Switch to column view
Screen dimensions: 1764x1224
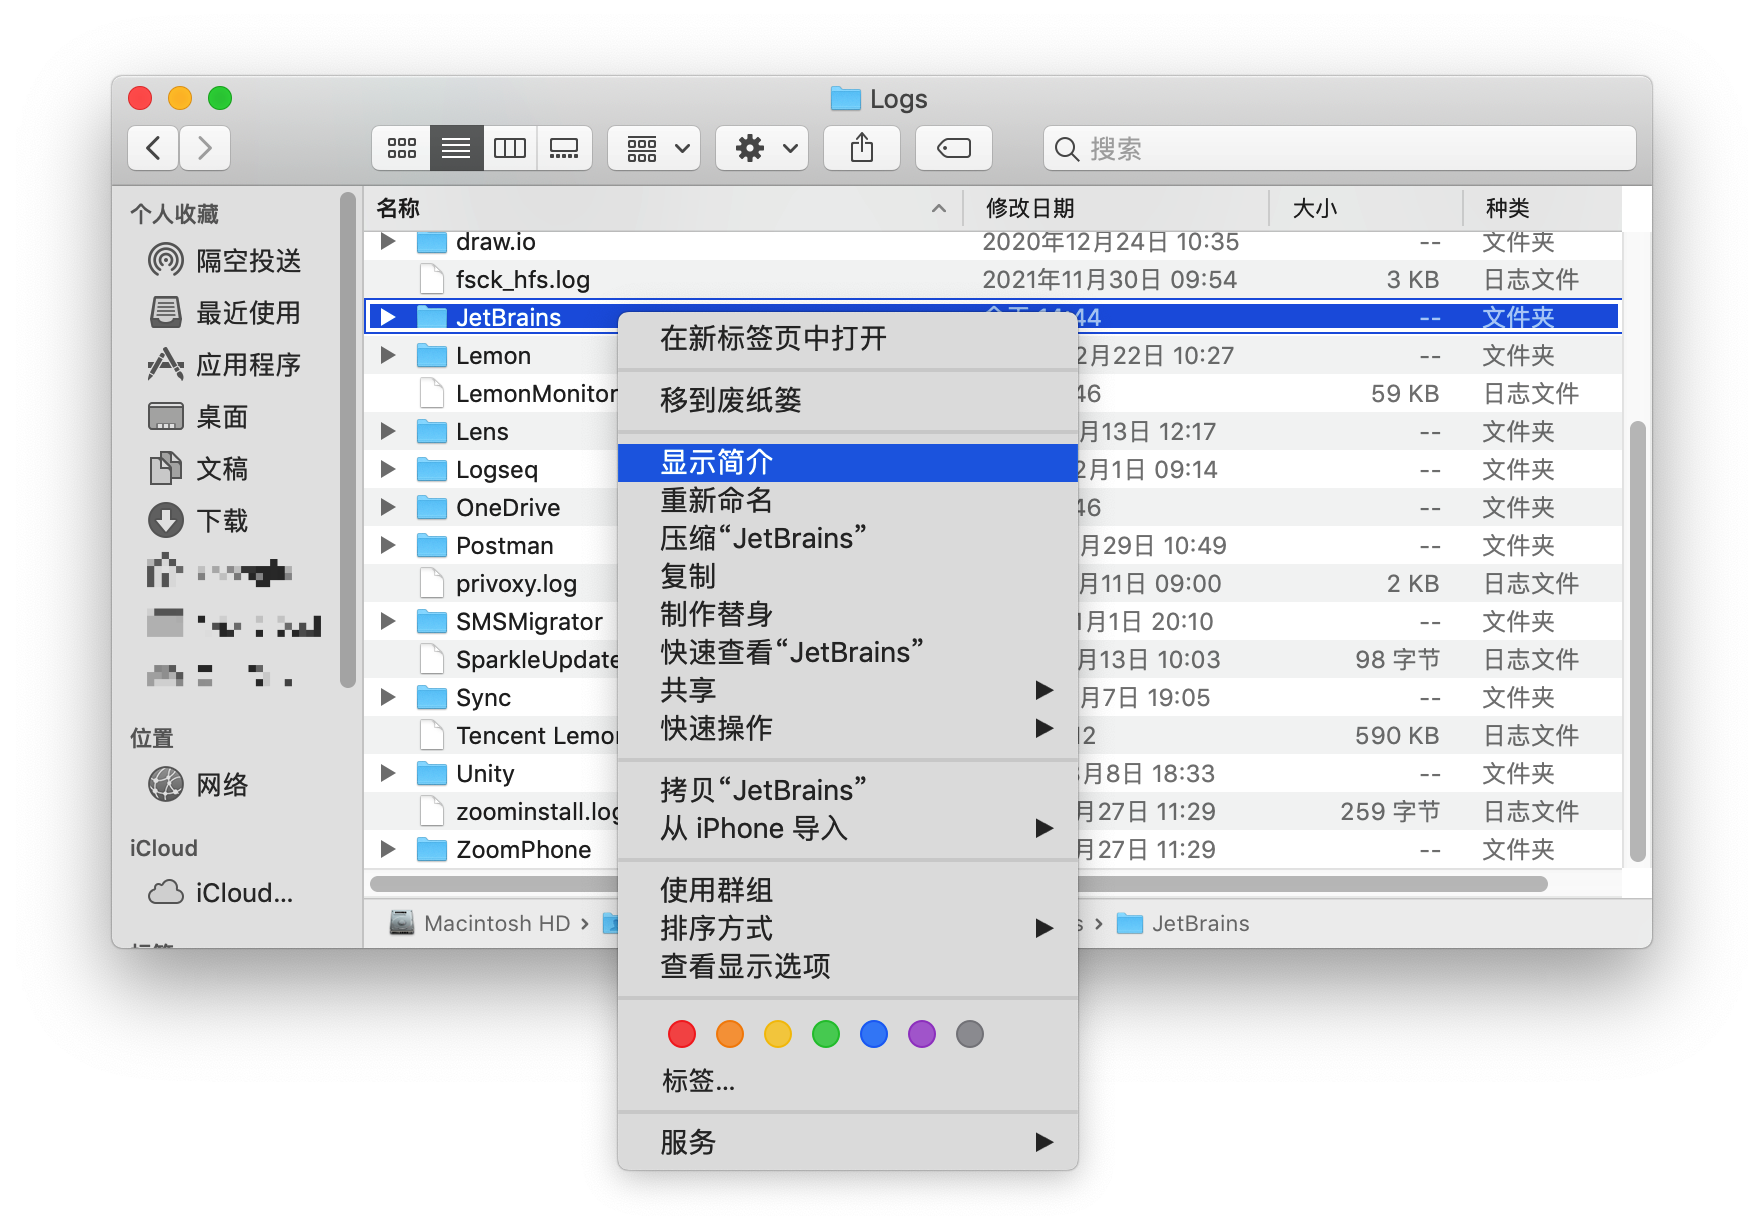[510, 148]
